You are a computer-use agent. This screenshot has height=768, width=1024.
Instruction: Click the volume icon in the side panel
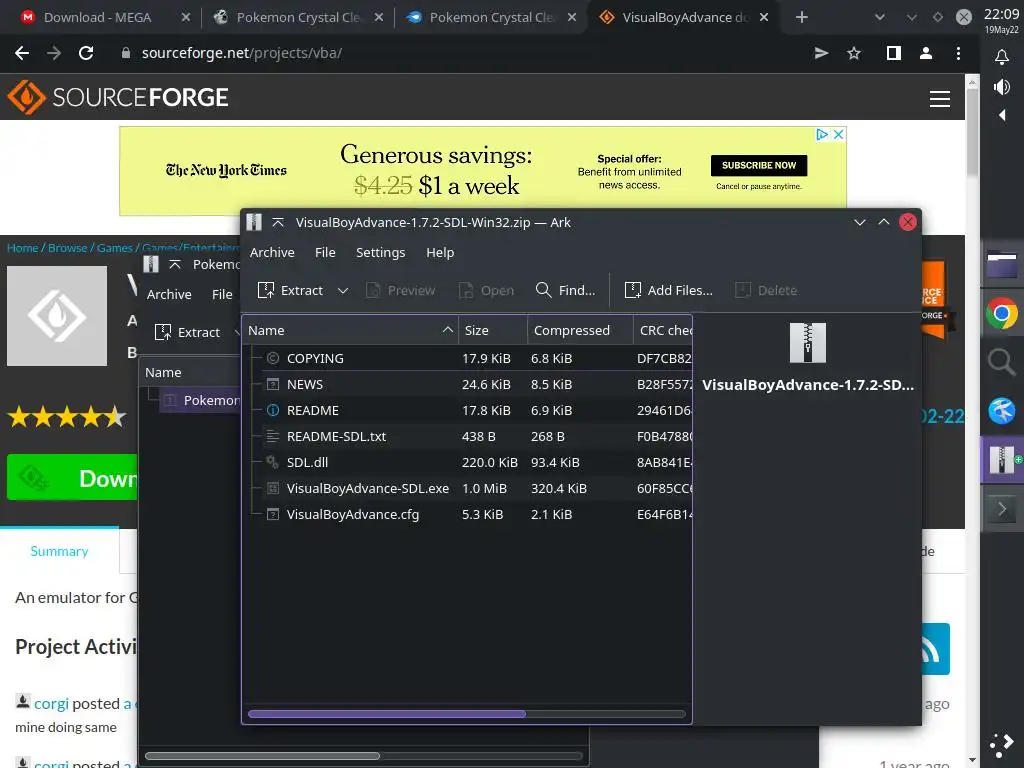point(1002,87)
